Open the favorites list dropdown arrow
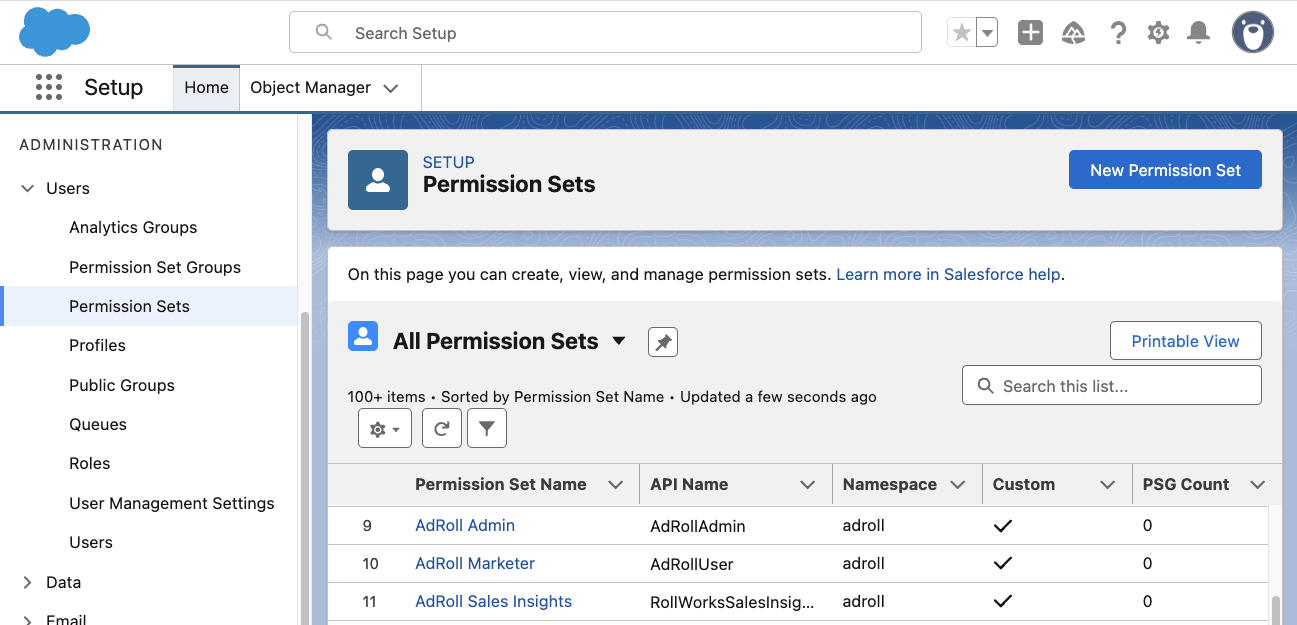The height and width of the screenshot is (625, 1297). 987,33
